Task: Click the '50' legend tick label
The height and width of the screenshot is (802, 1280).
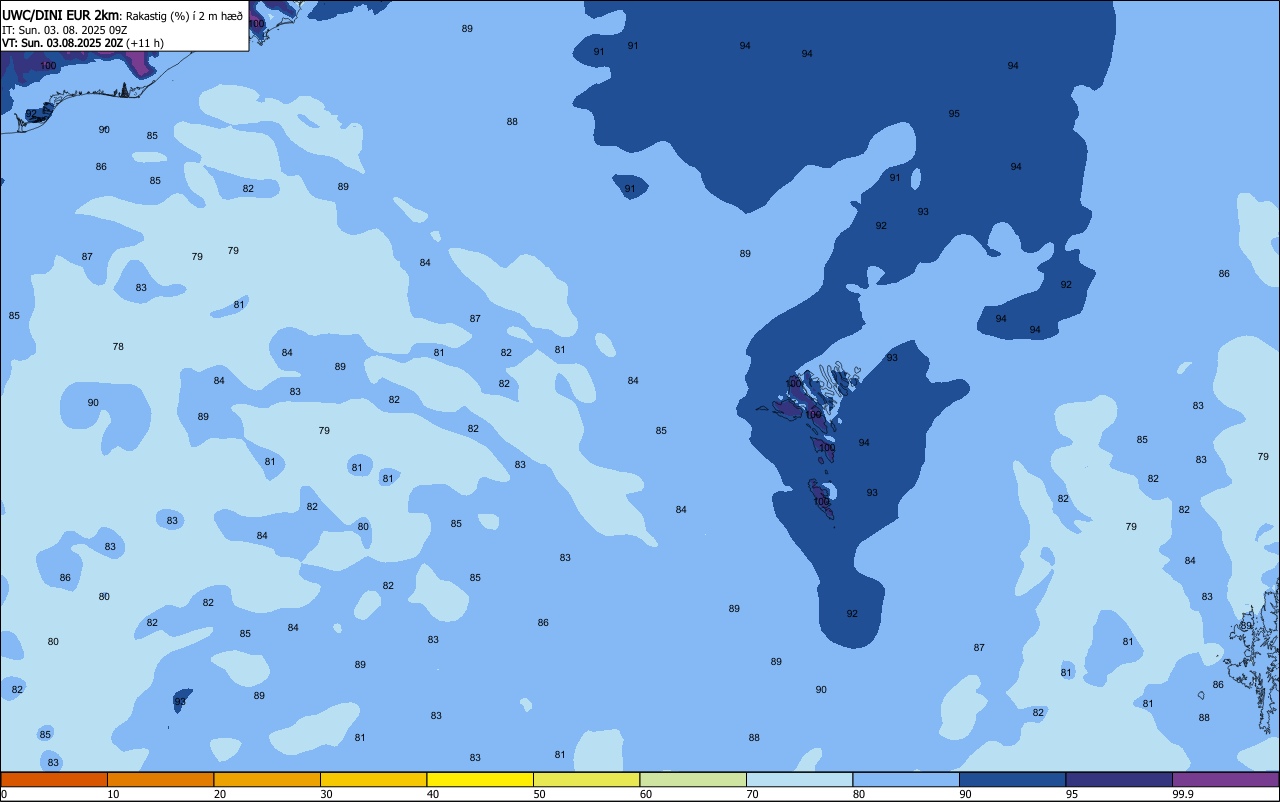Action: click(x=539, y=794)
